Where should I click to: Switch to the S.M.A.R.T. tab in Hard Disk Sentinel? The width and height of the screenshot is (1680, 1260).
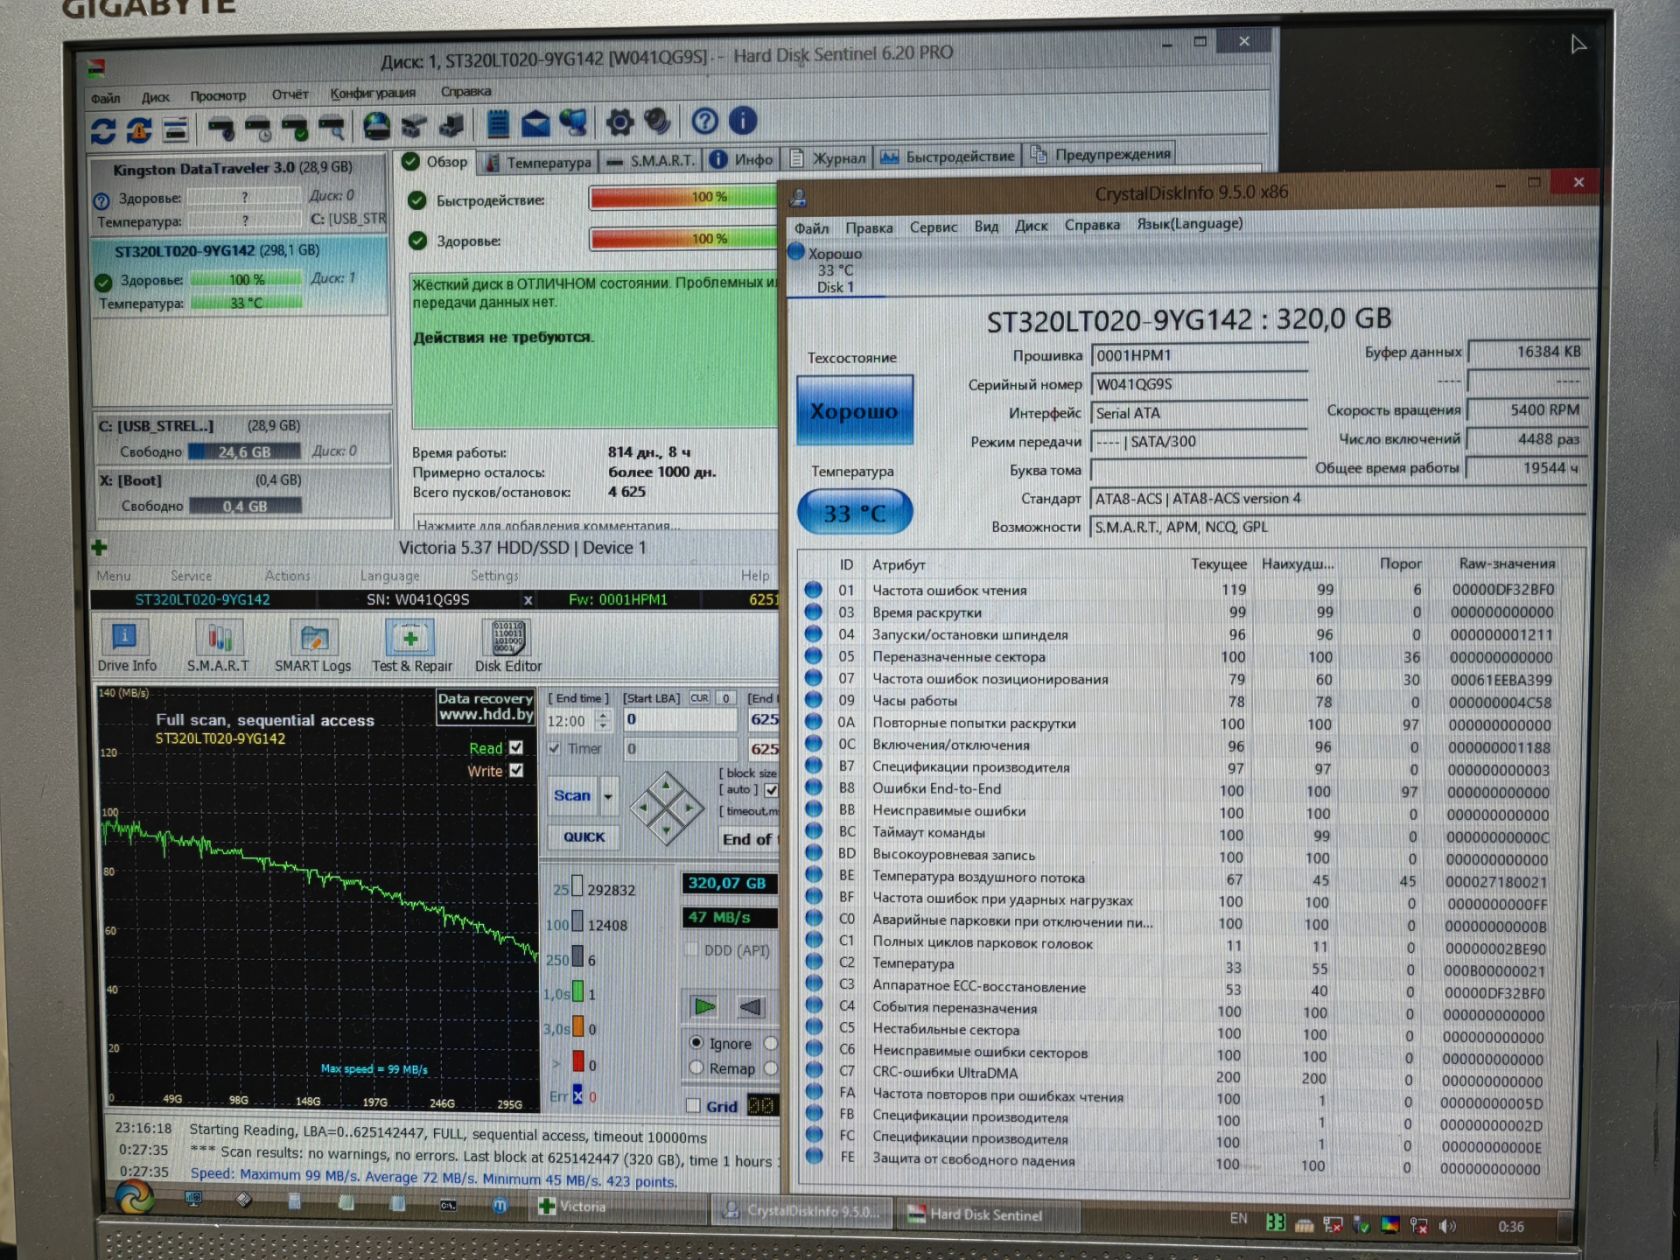[x=650, y=160]
